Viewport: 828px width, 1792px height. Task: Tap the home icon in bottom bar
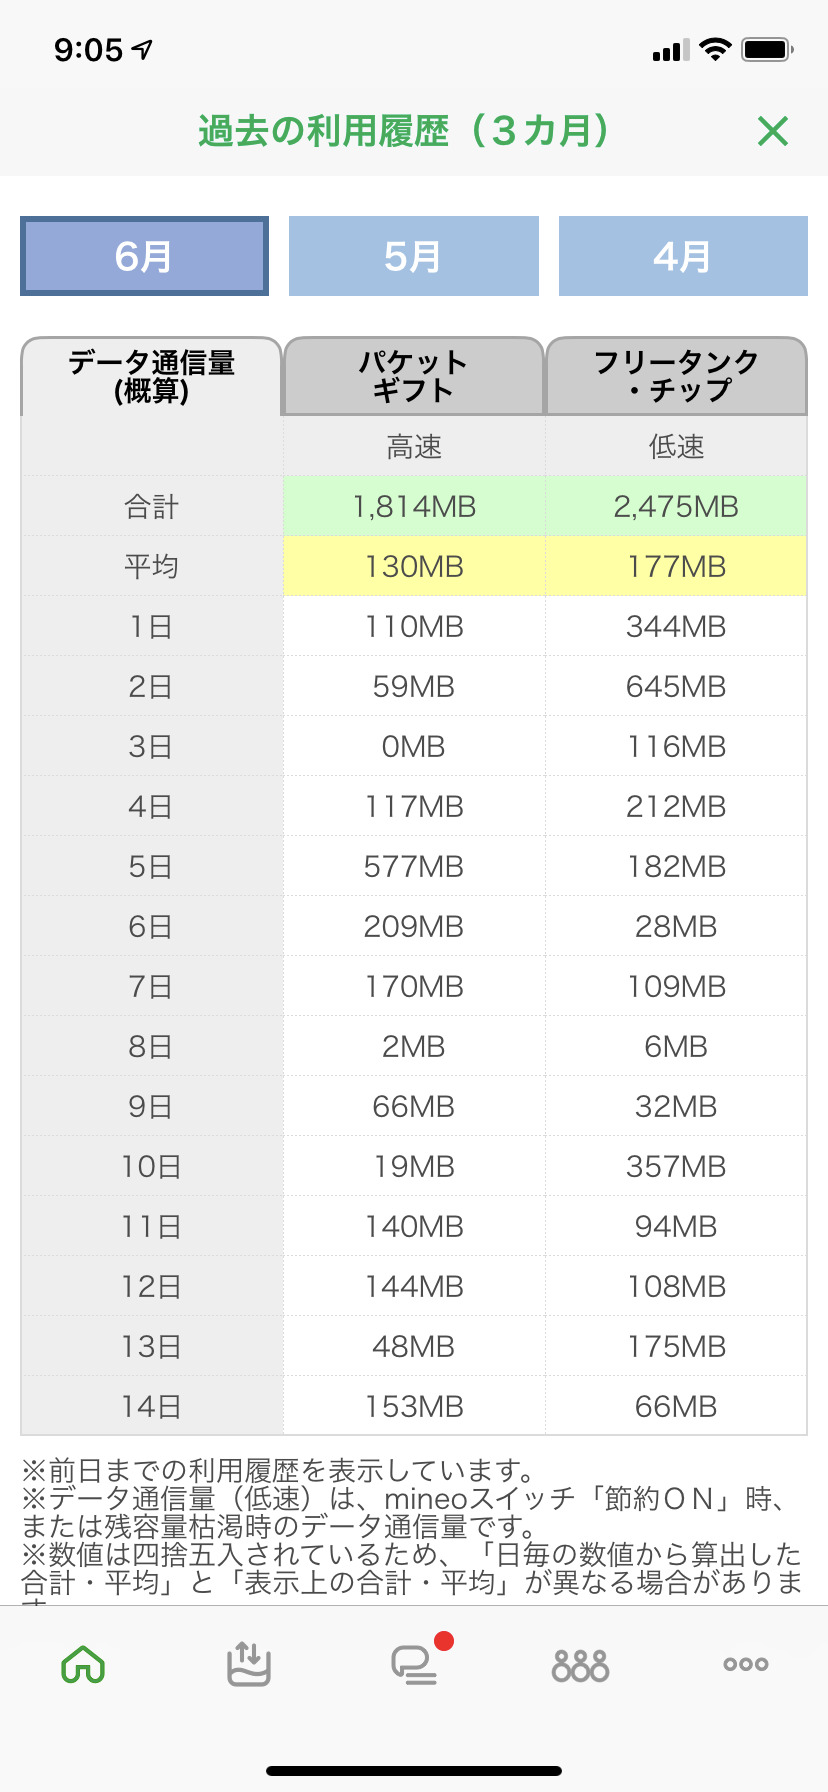coord(83,1665)
